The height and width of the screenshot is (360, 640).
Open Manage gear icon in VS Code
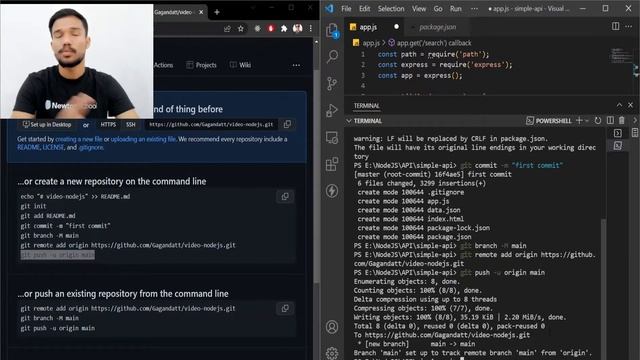(x=332, y=353)
